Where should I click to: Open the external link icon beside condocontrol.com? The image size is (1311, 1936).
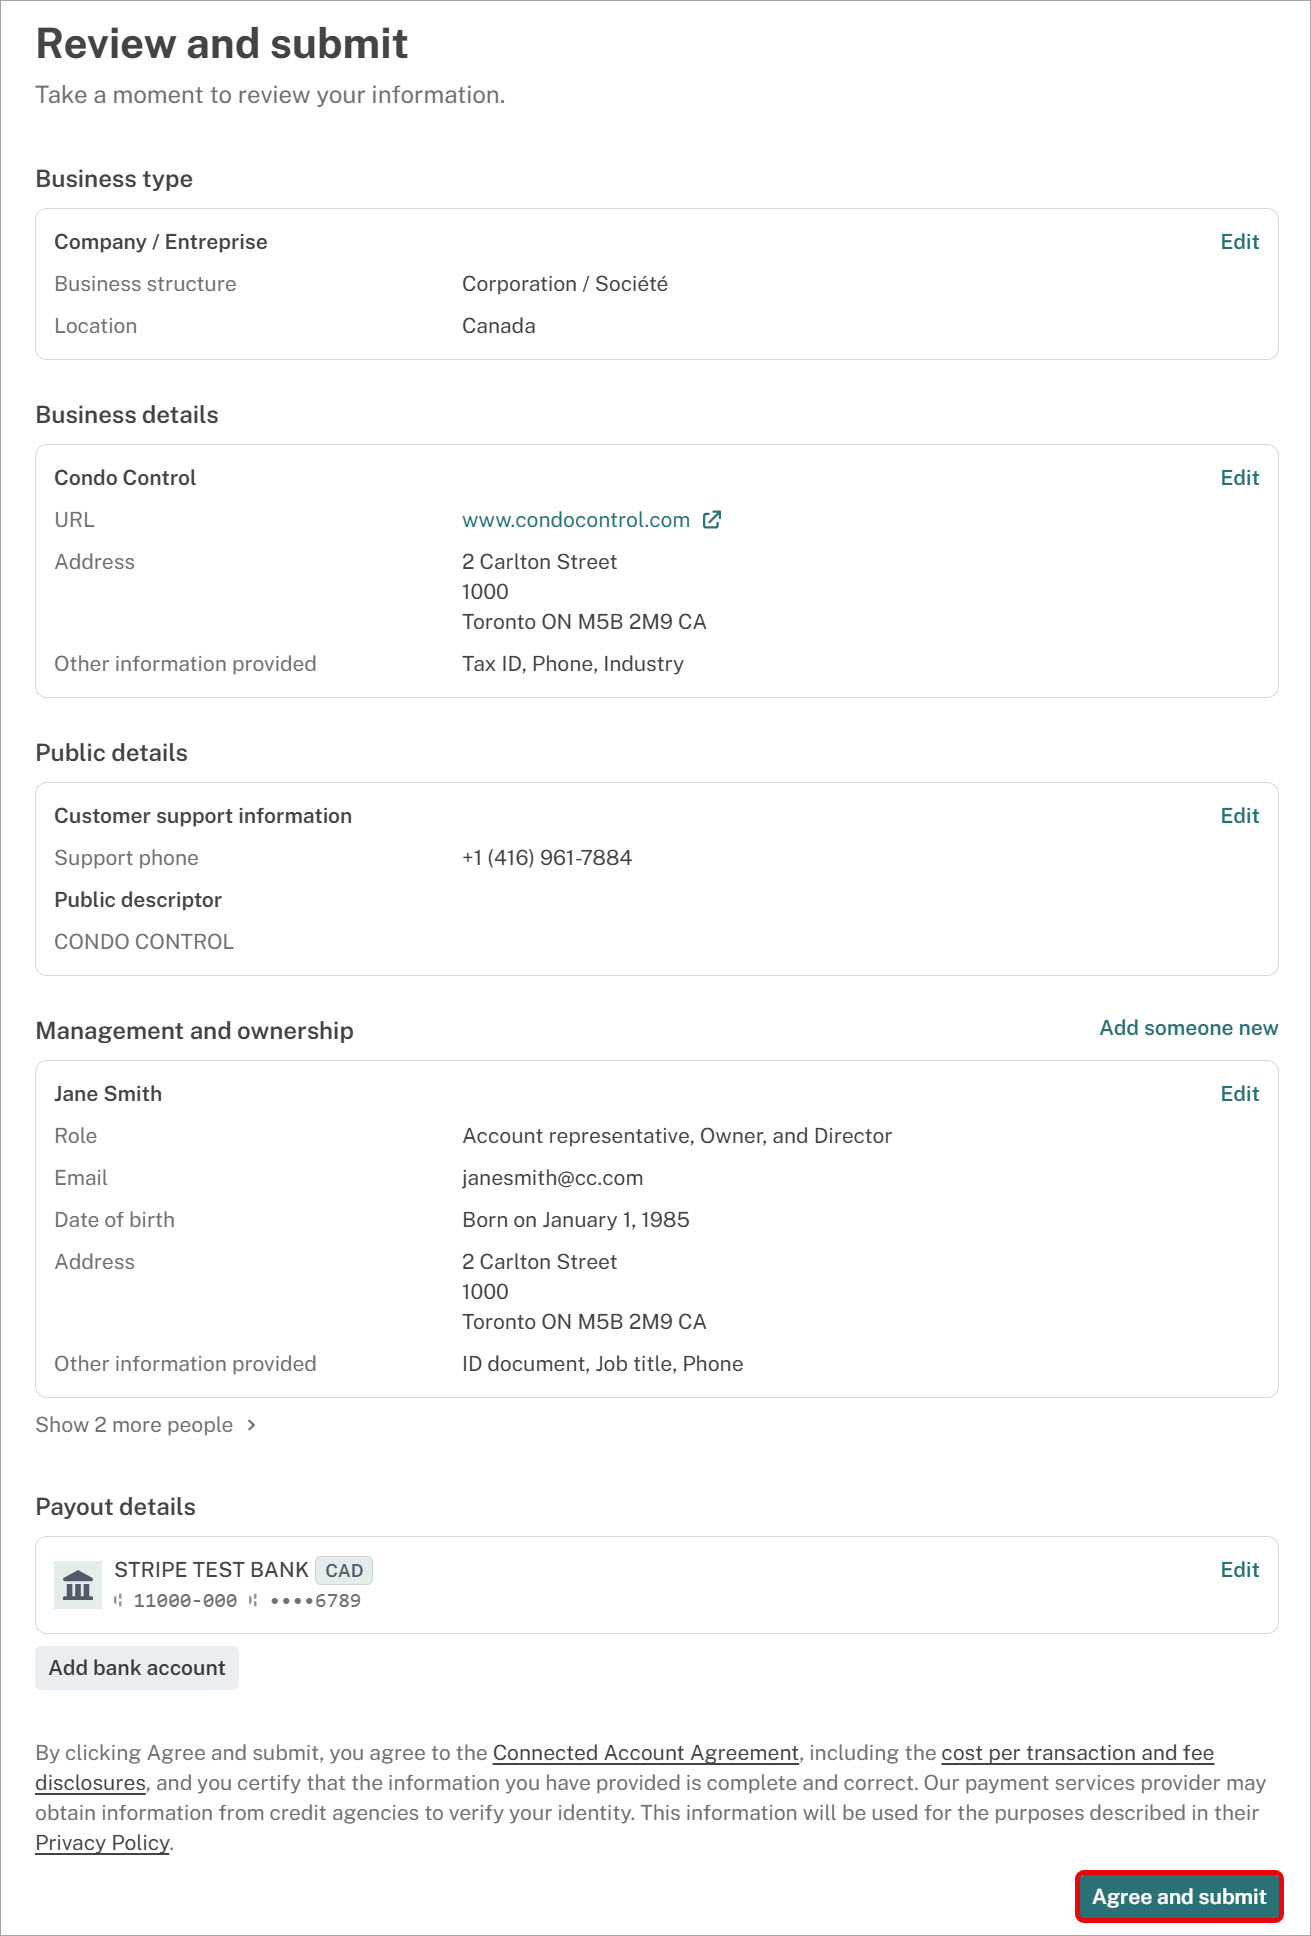[x=712, y=520]
